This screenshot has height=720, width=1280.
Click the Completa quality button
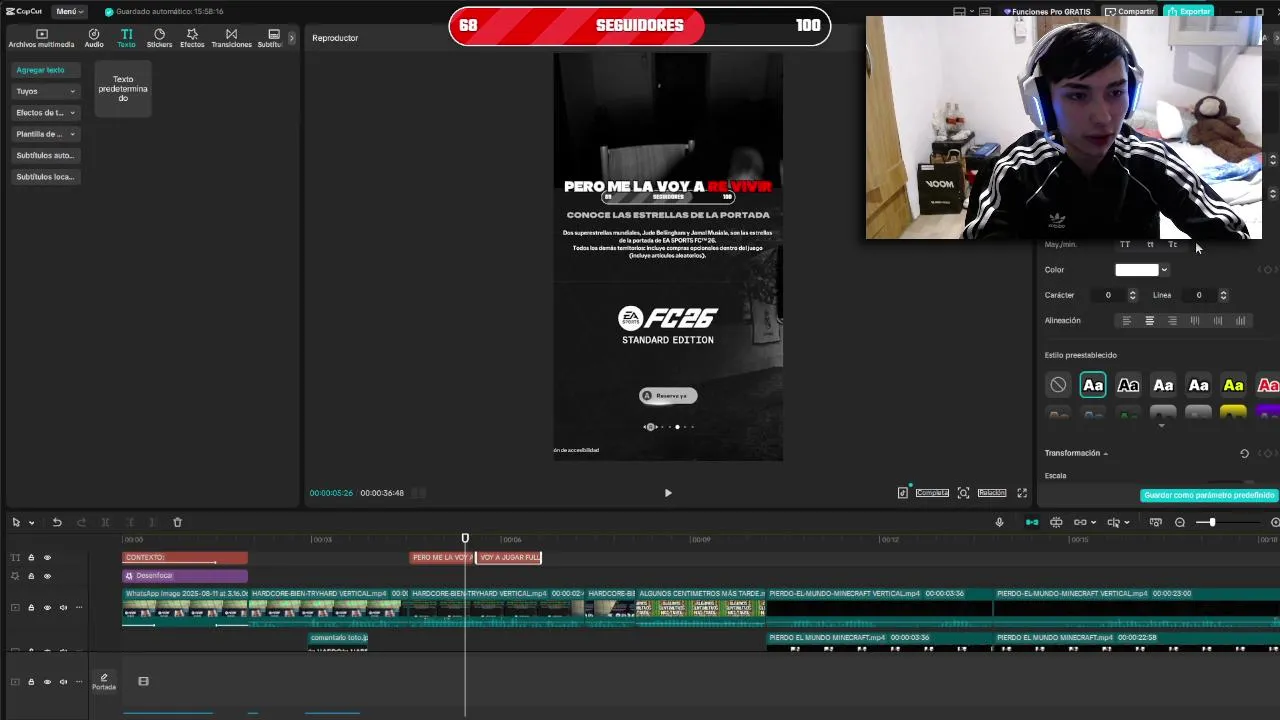[932, 493]
